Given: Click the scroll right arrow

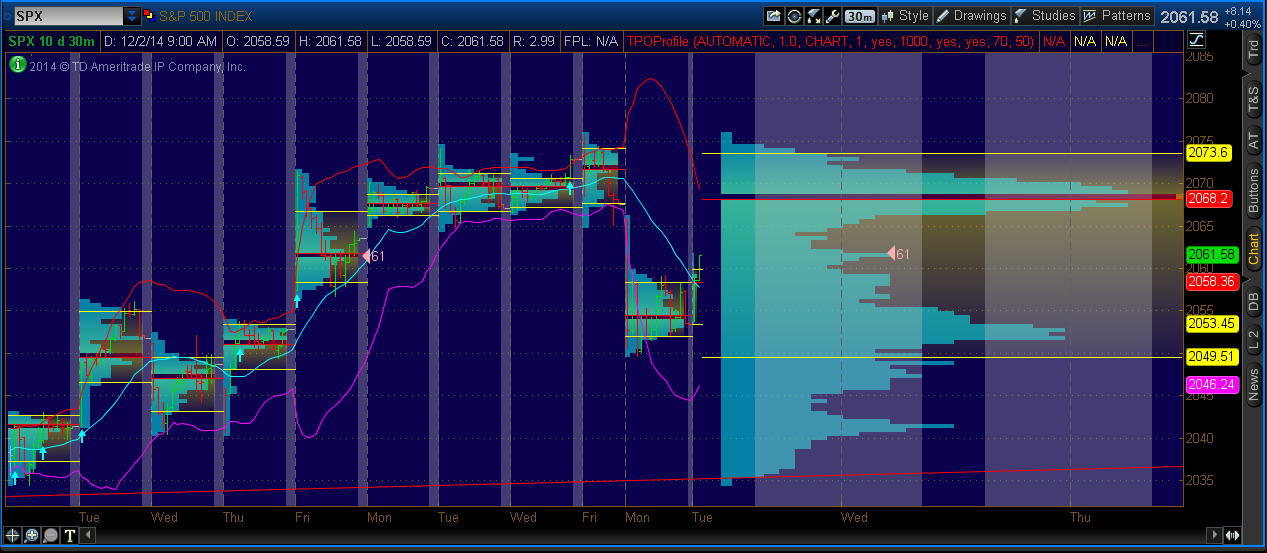Looking at the screenshot, I should (1215, 535).
